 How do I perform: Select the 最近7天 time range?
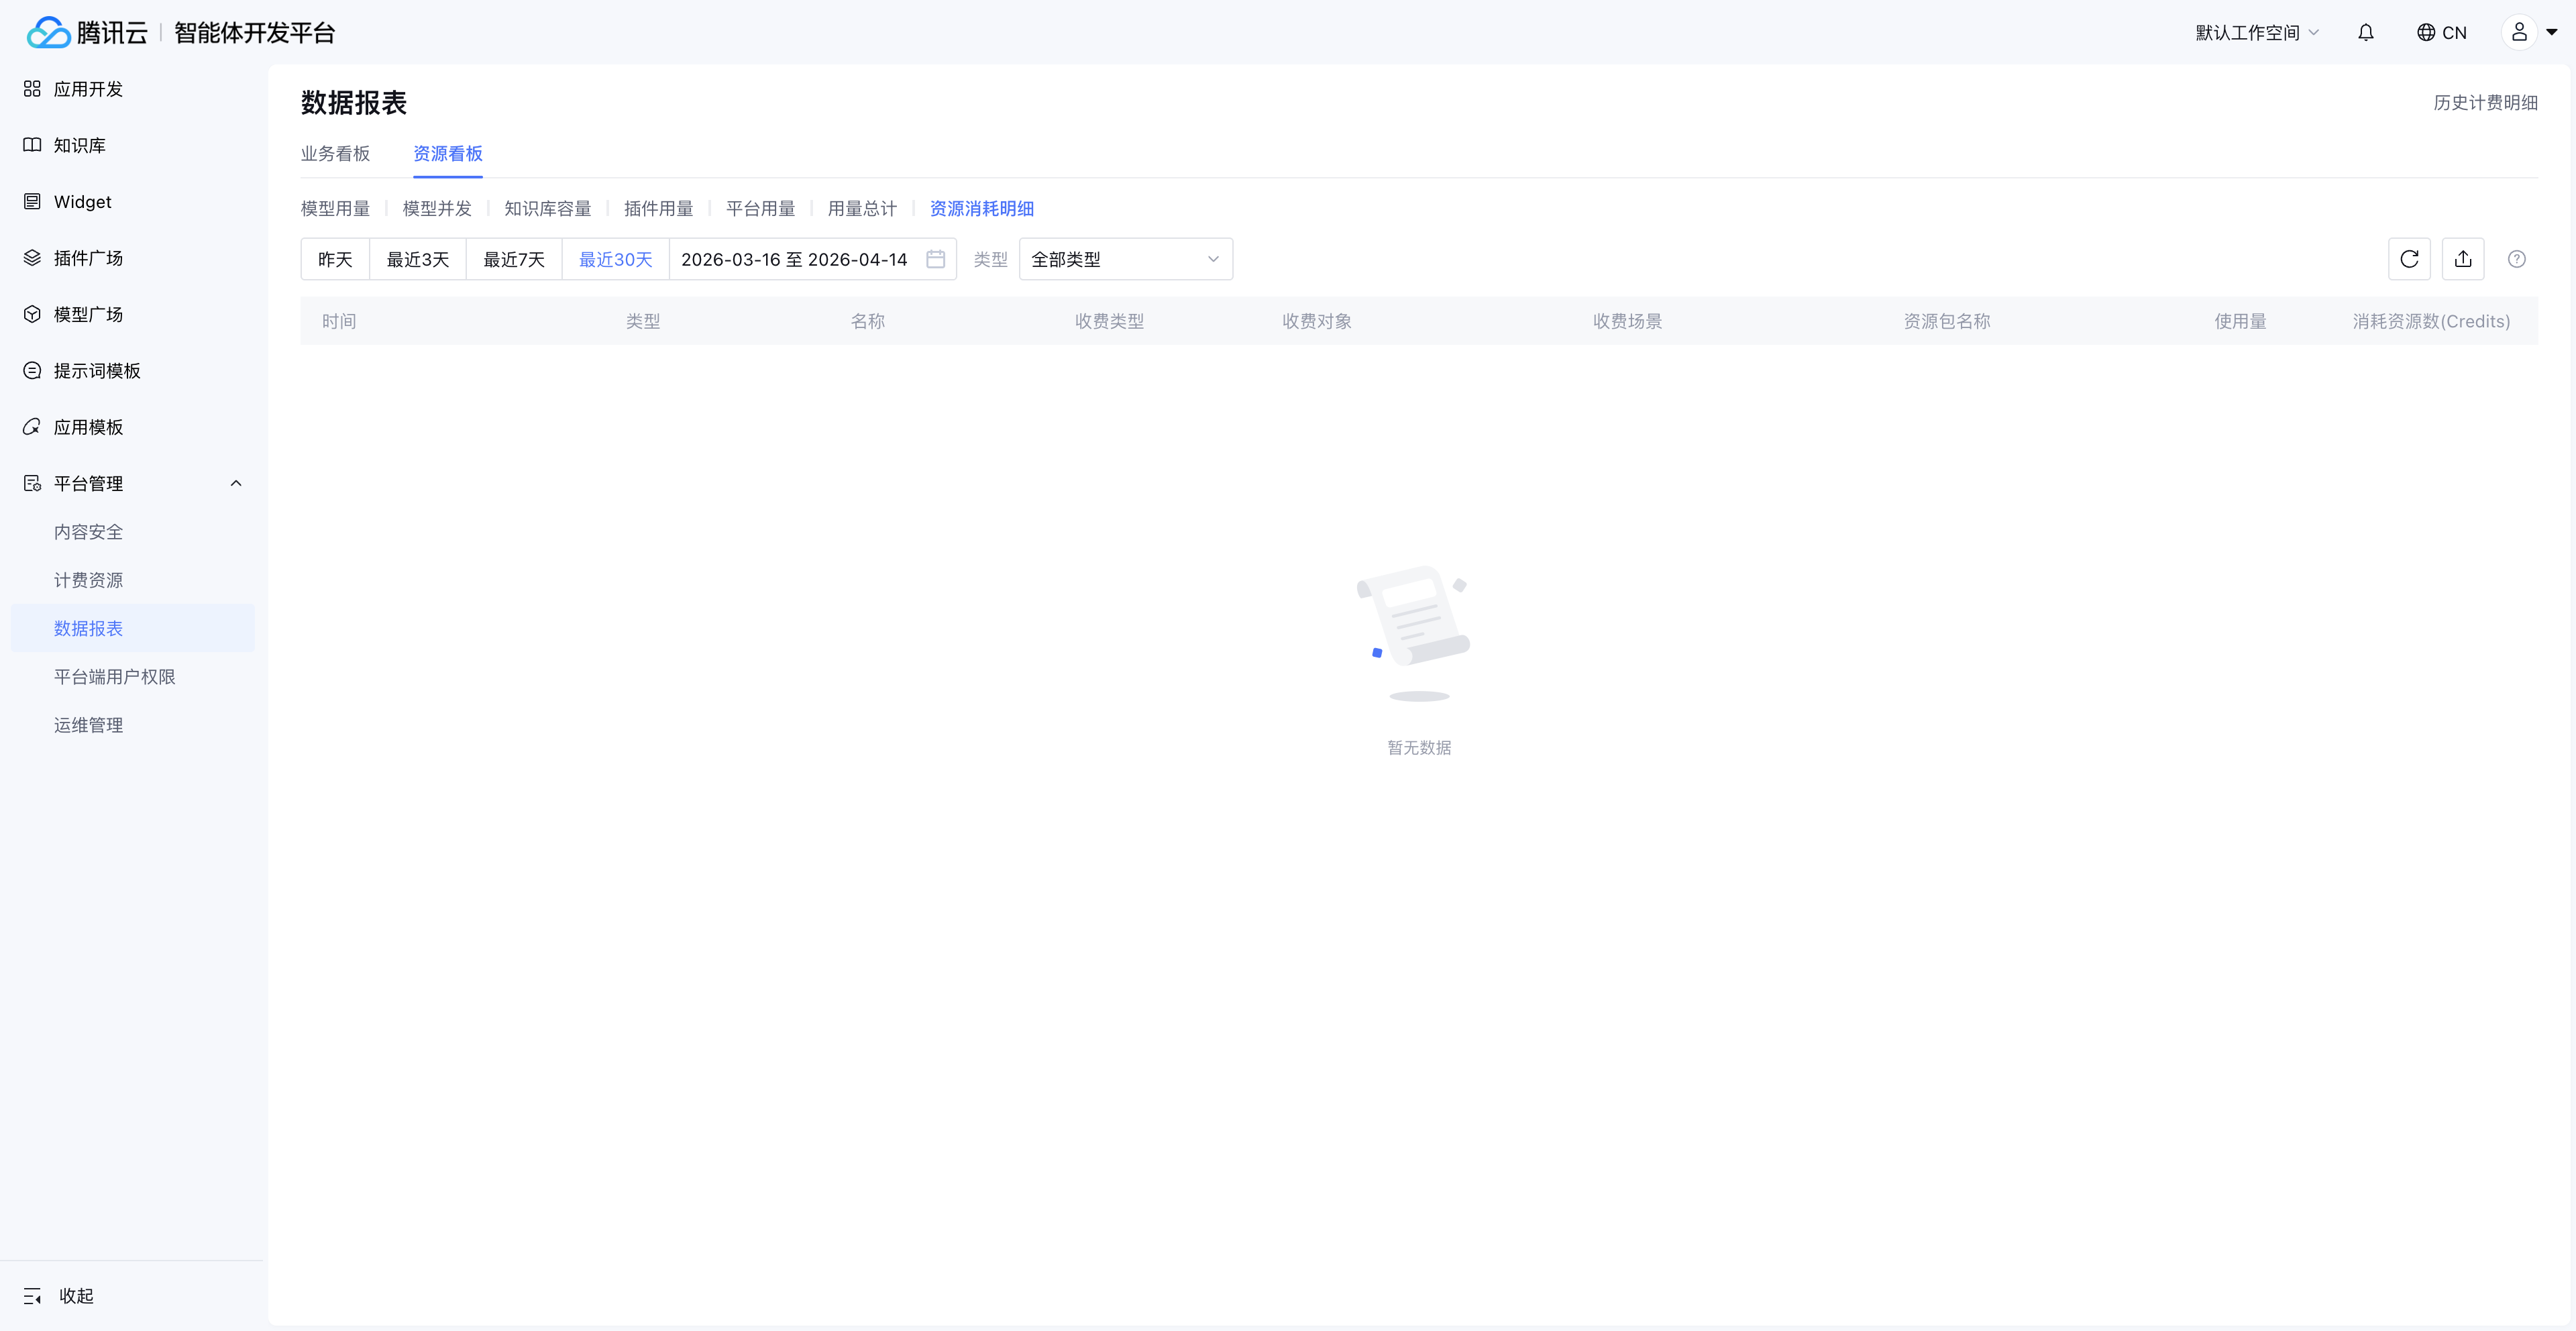(514, 259)
